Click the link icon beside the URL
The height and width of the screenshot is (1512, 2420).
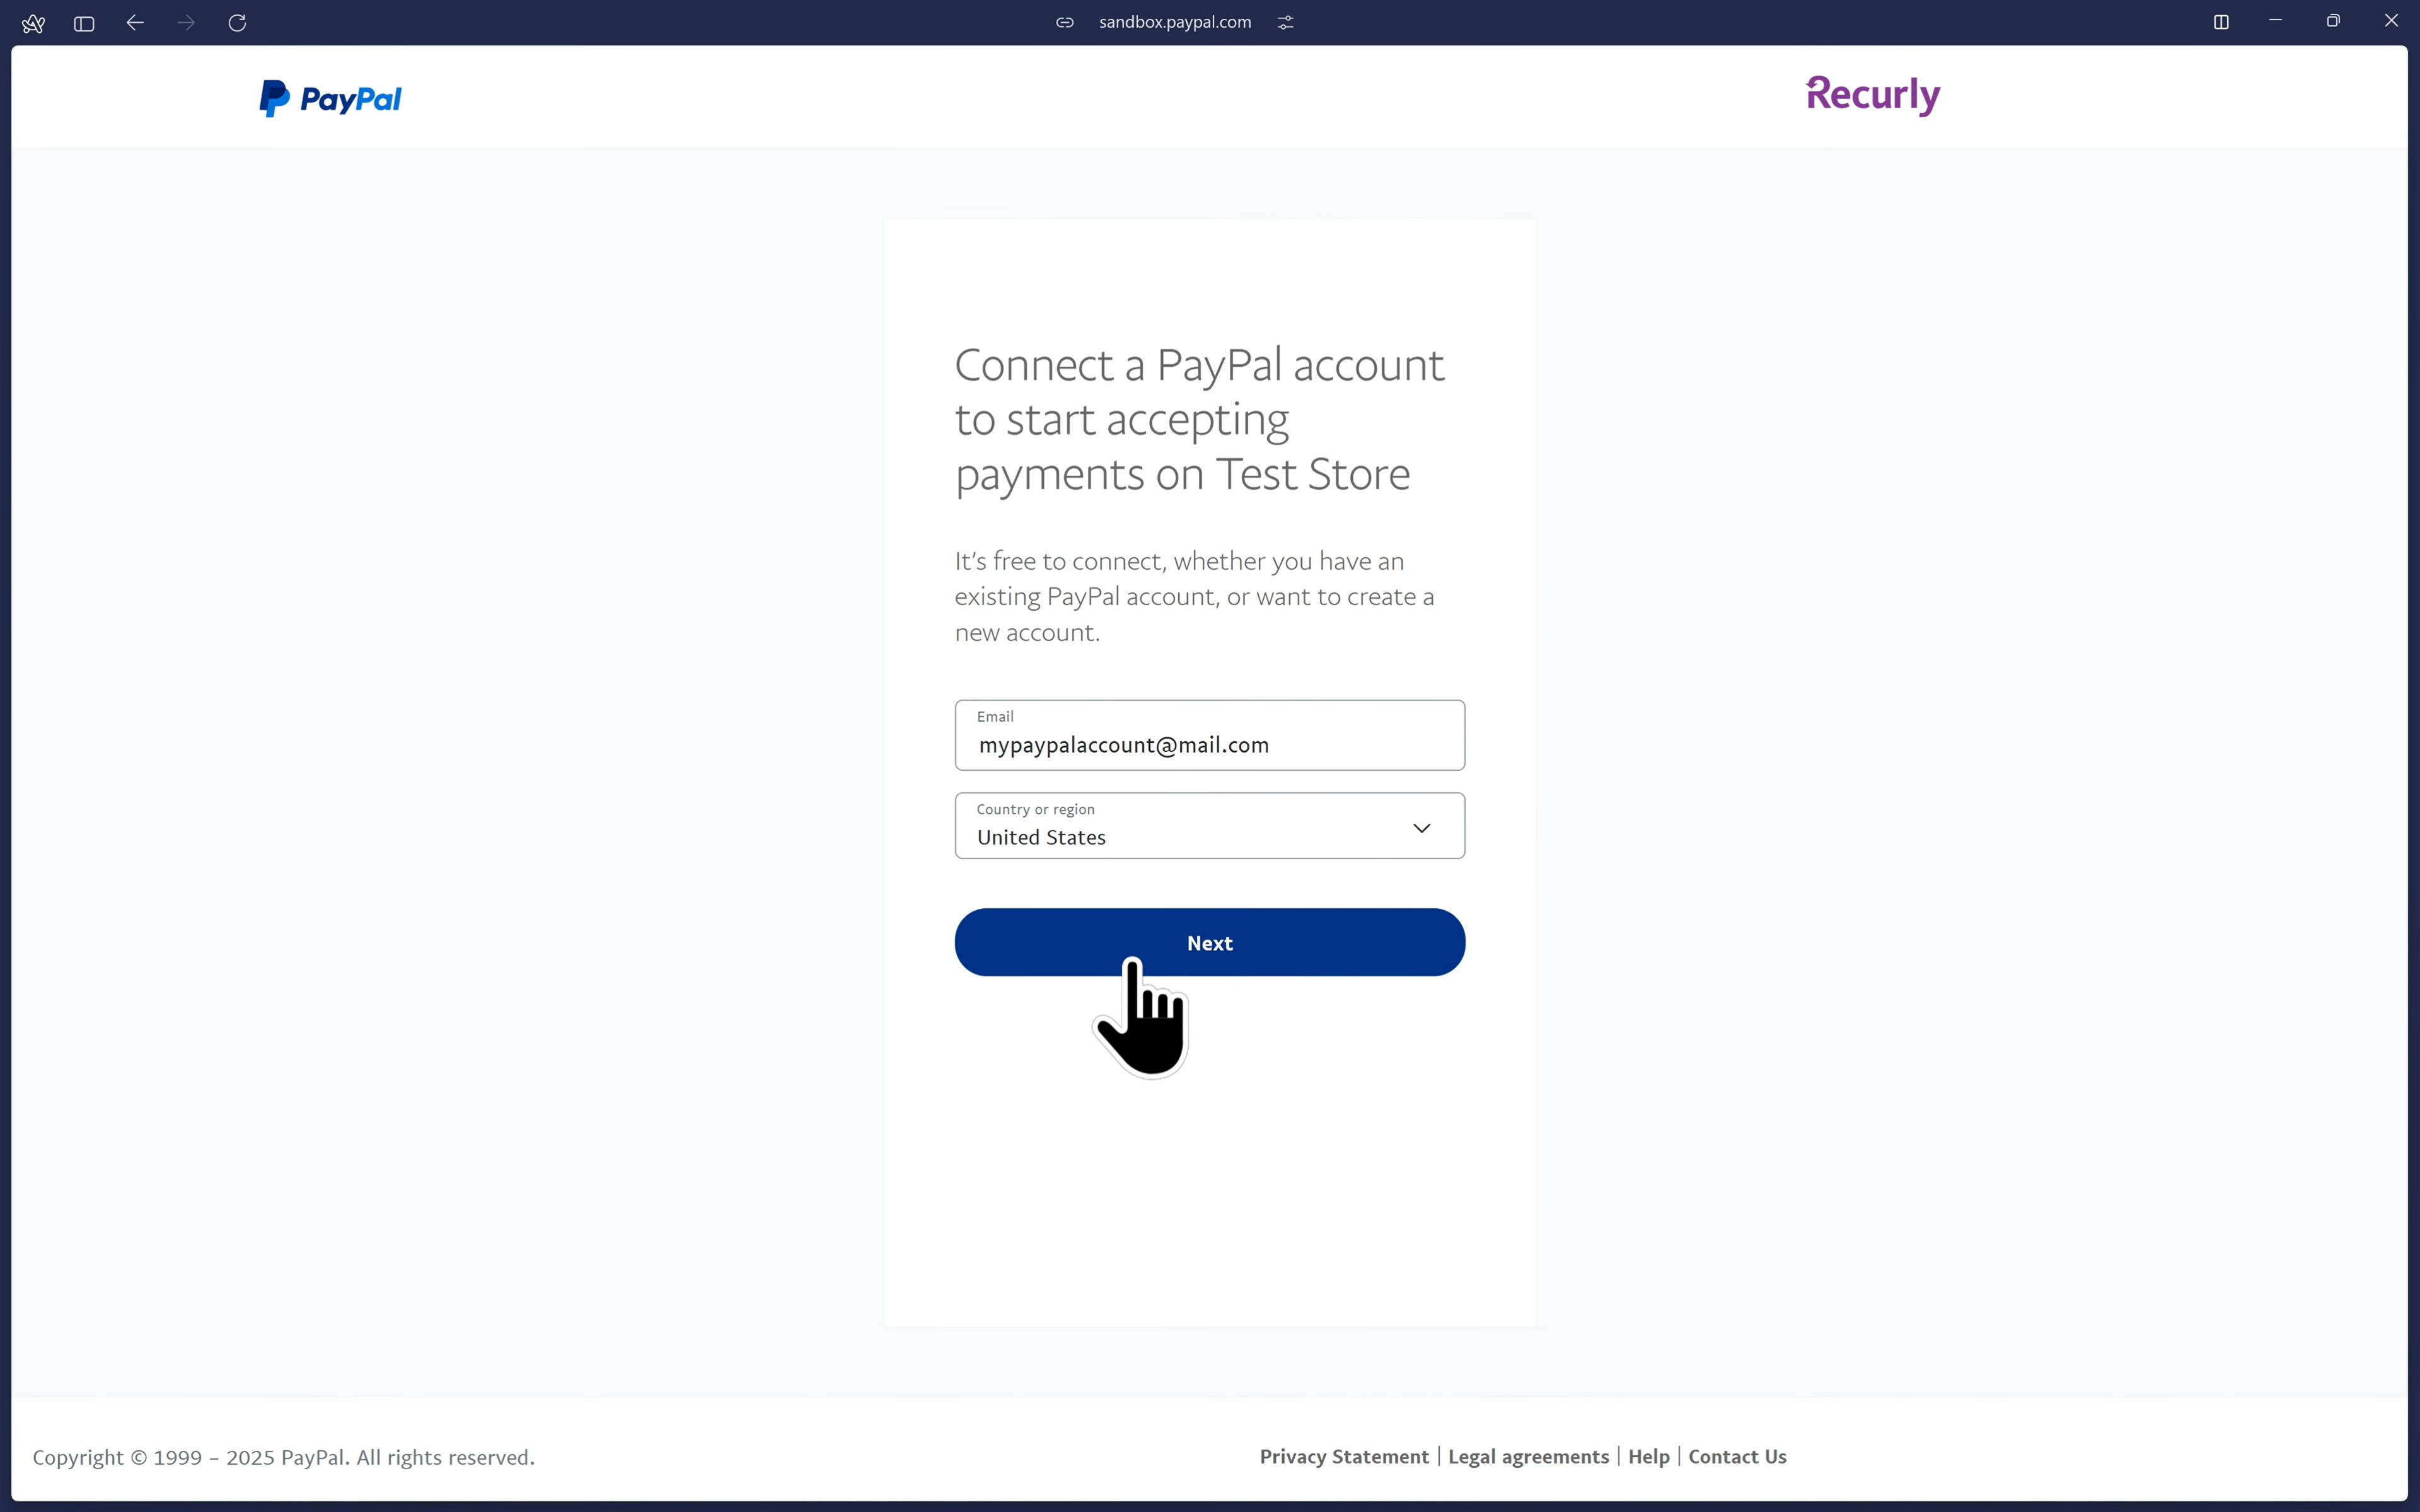[x=1065, y=22]
